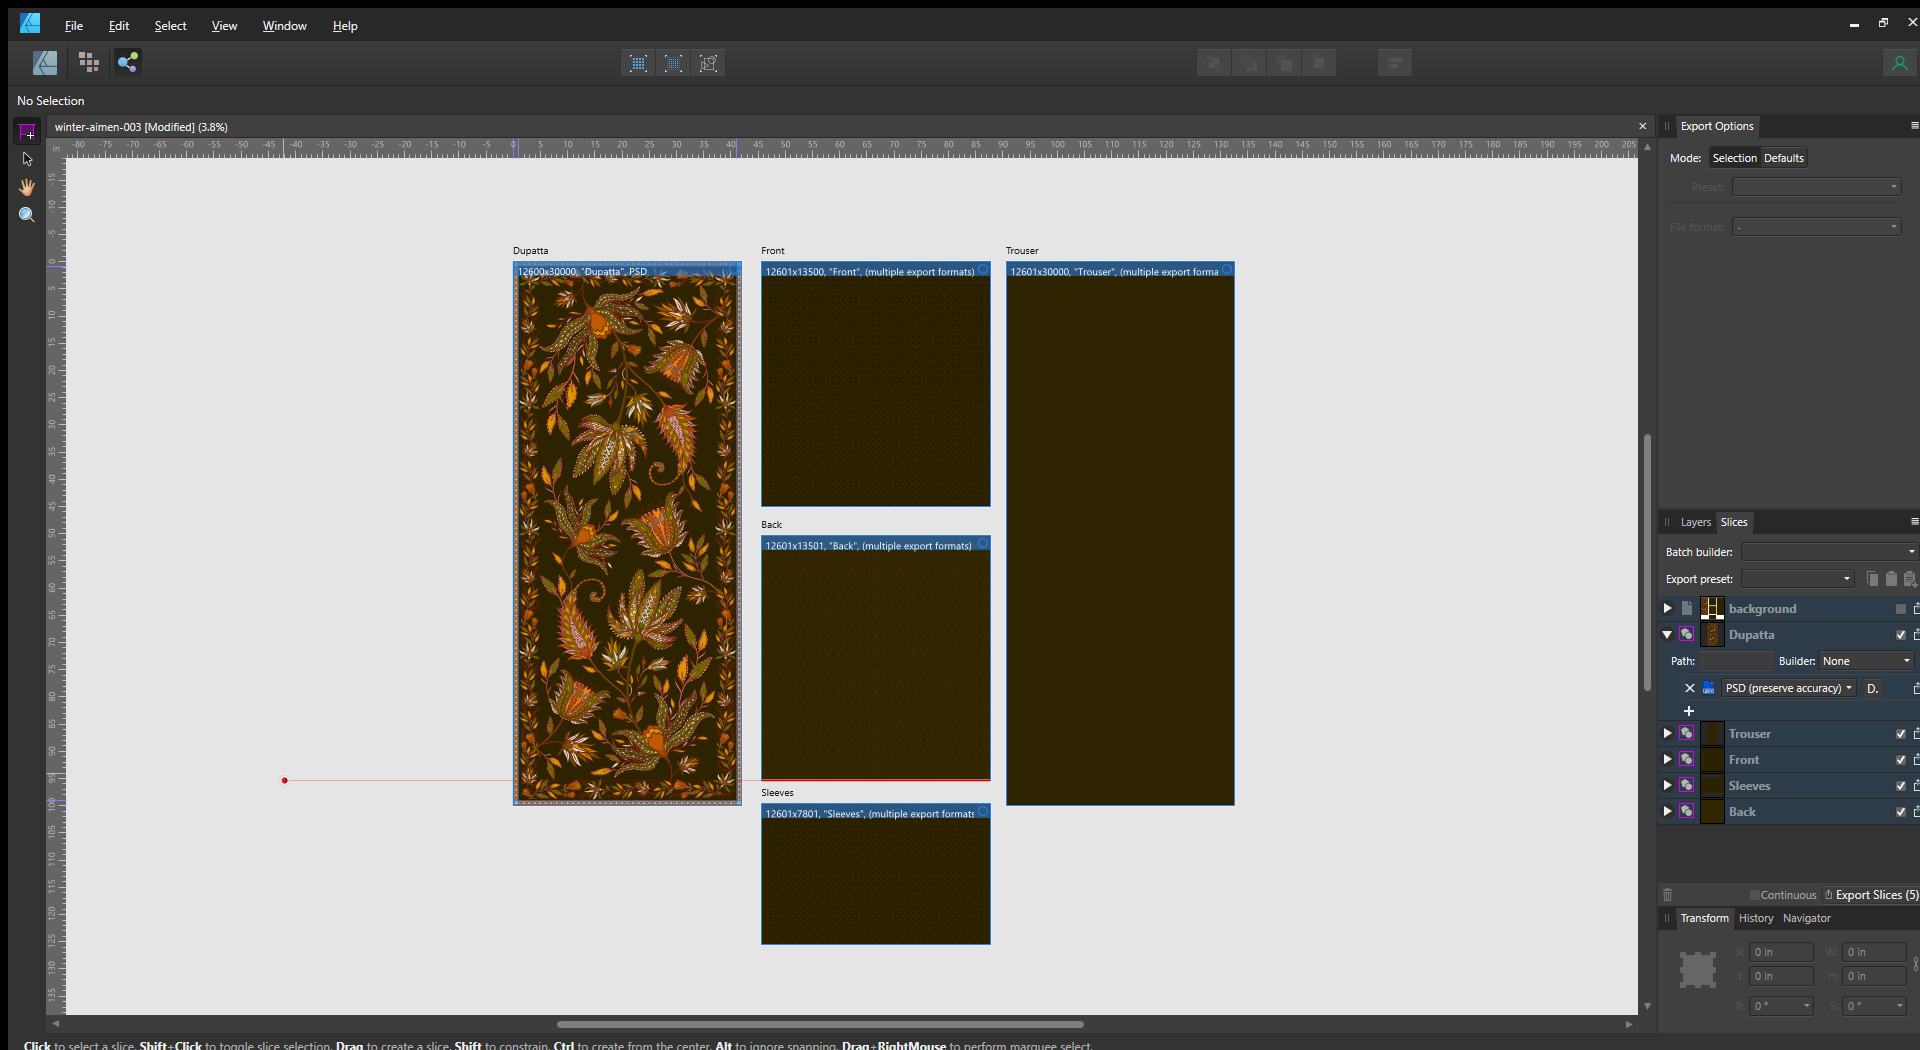Switch to the Export Persona icon
Image resolution: width=1920 pixels, height=1050 pixels.
click(x=127, y=63)
